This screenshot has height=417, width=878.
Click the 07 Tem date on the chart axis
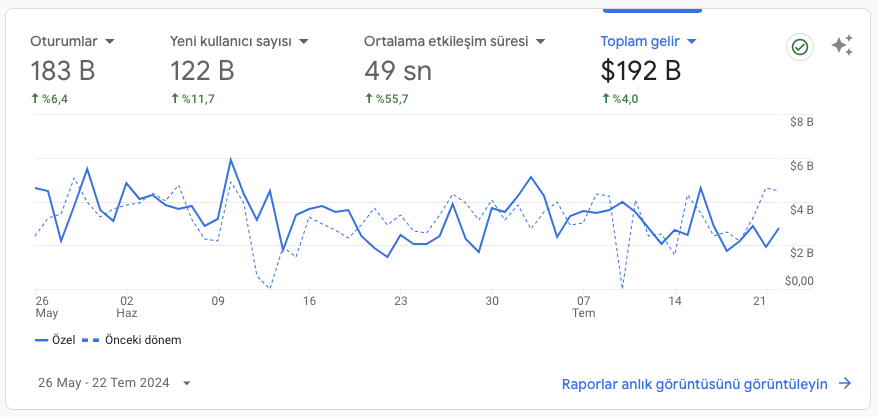(x=584, y=299)
